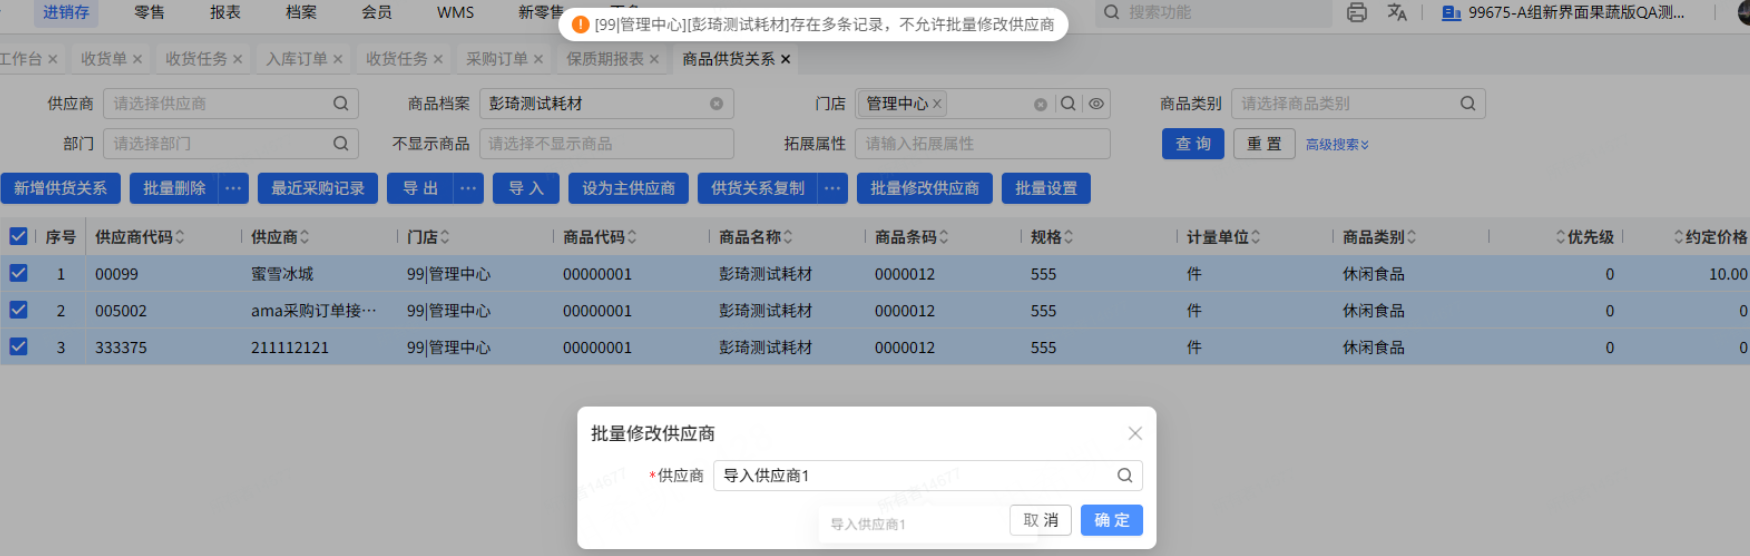1750x556 pixels.
Task: Expand 导出 more options
Action: (x=468, y=188)
